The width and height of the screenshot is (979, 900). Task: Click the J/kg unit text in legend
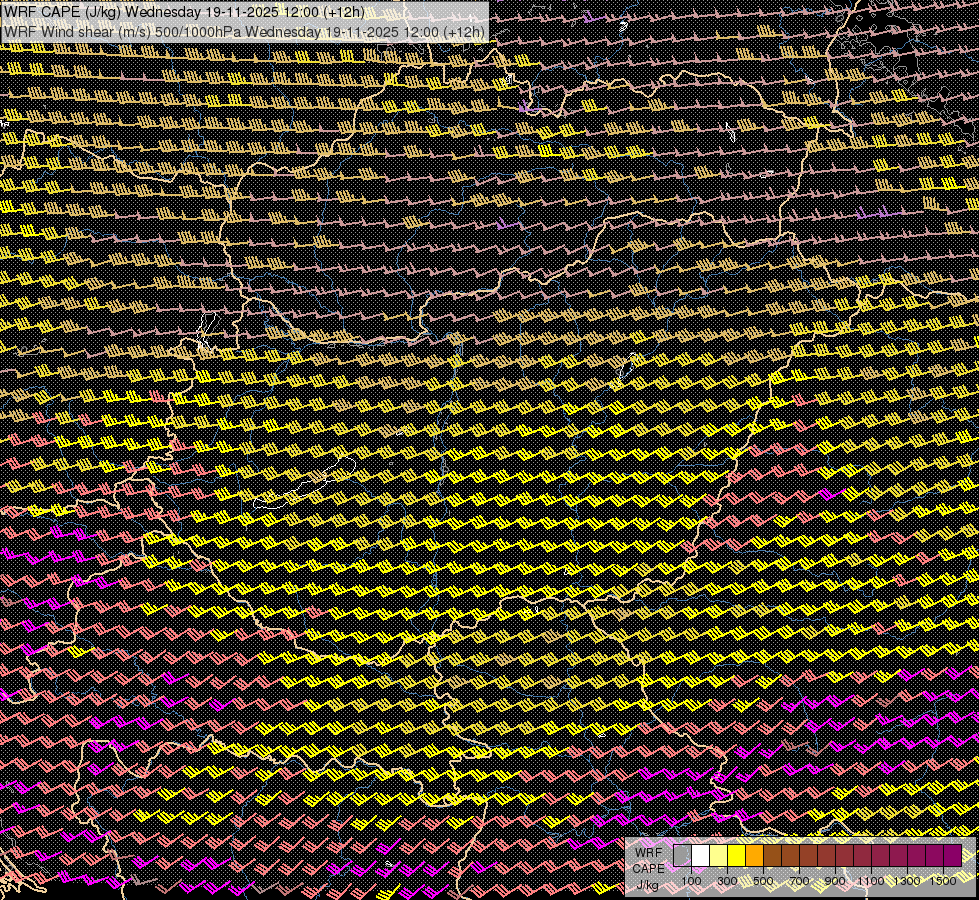648,884
